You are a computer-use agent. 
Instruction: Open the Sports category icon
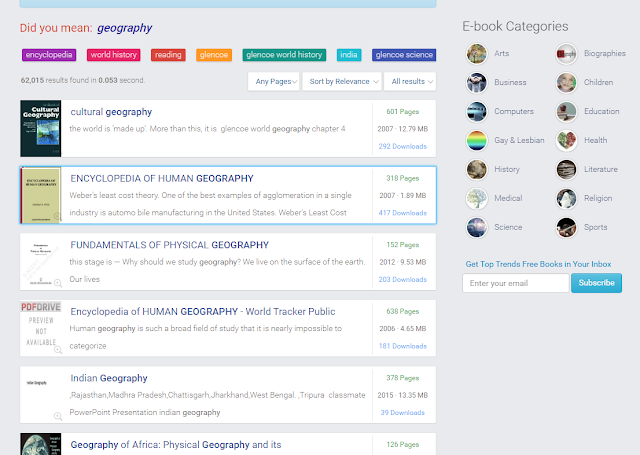click(566, 228)
